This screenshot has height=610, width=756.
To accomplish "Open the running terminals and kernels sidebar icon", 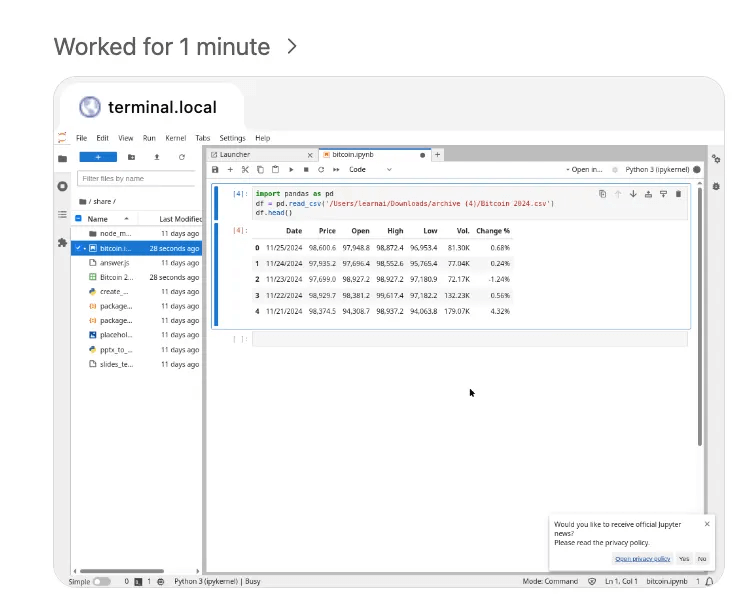I will pyautogui.click(x=63, y=186).
